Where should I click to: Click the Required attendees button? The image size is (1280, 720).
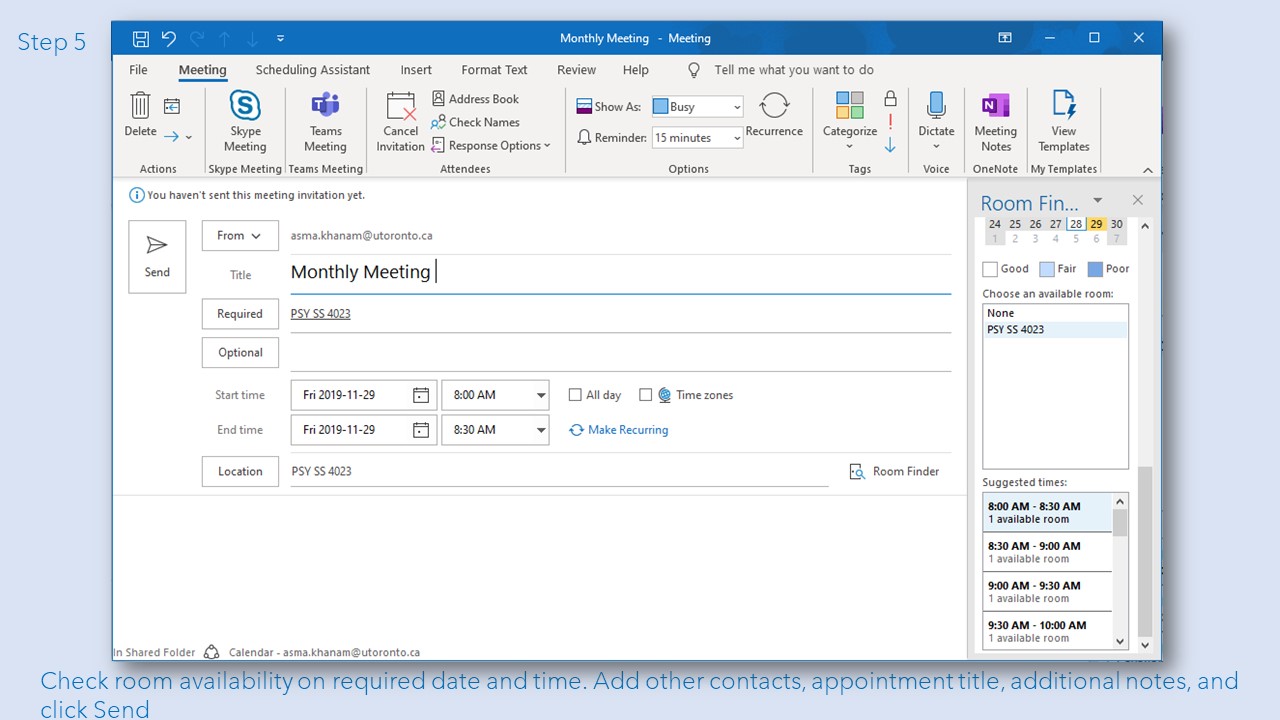240,314
